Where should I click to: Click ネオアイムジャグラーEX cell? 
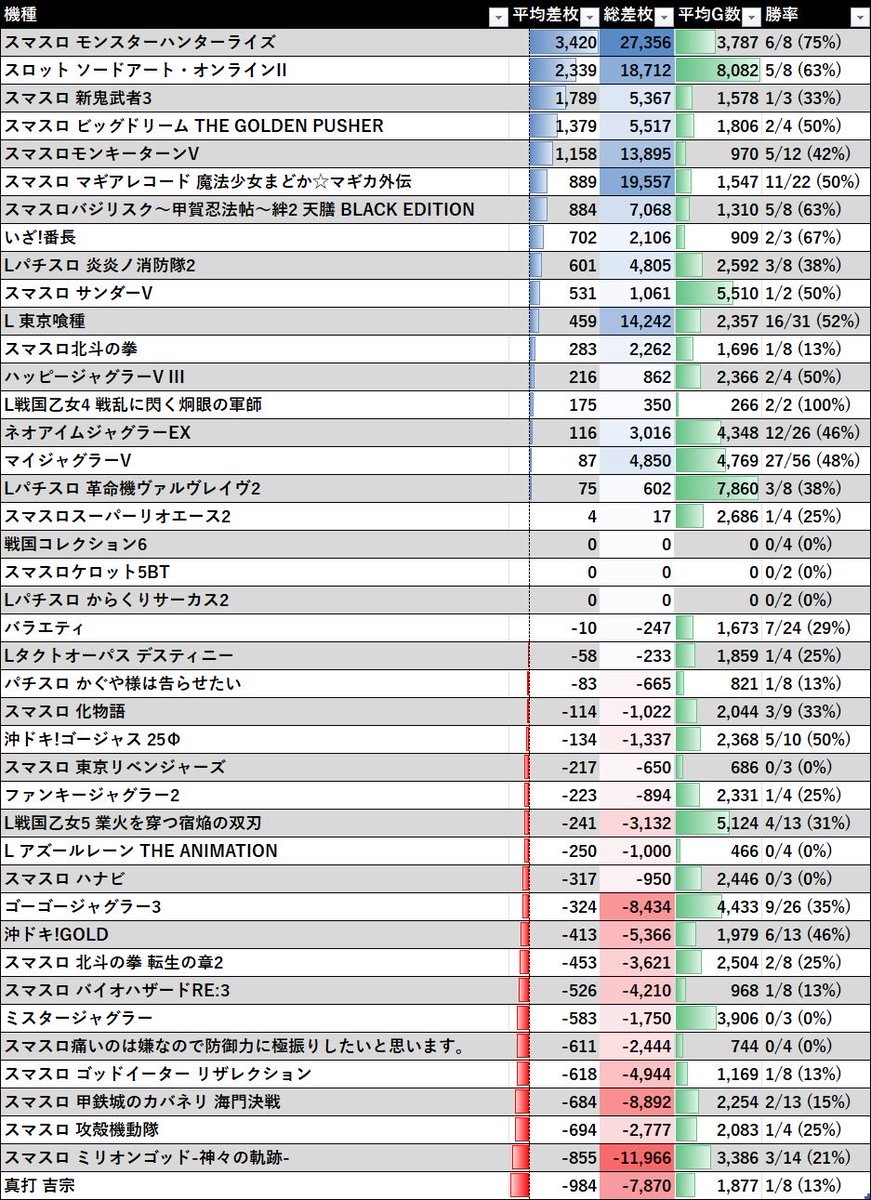pos(255,433)
